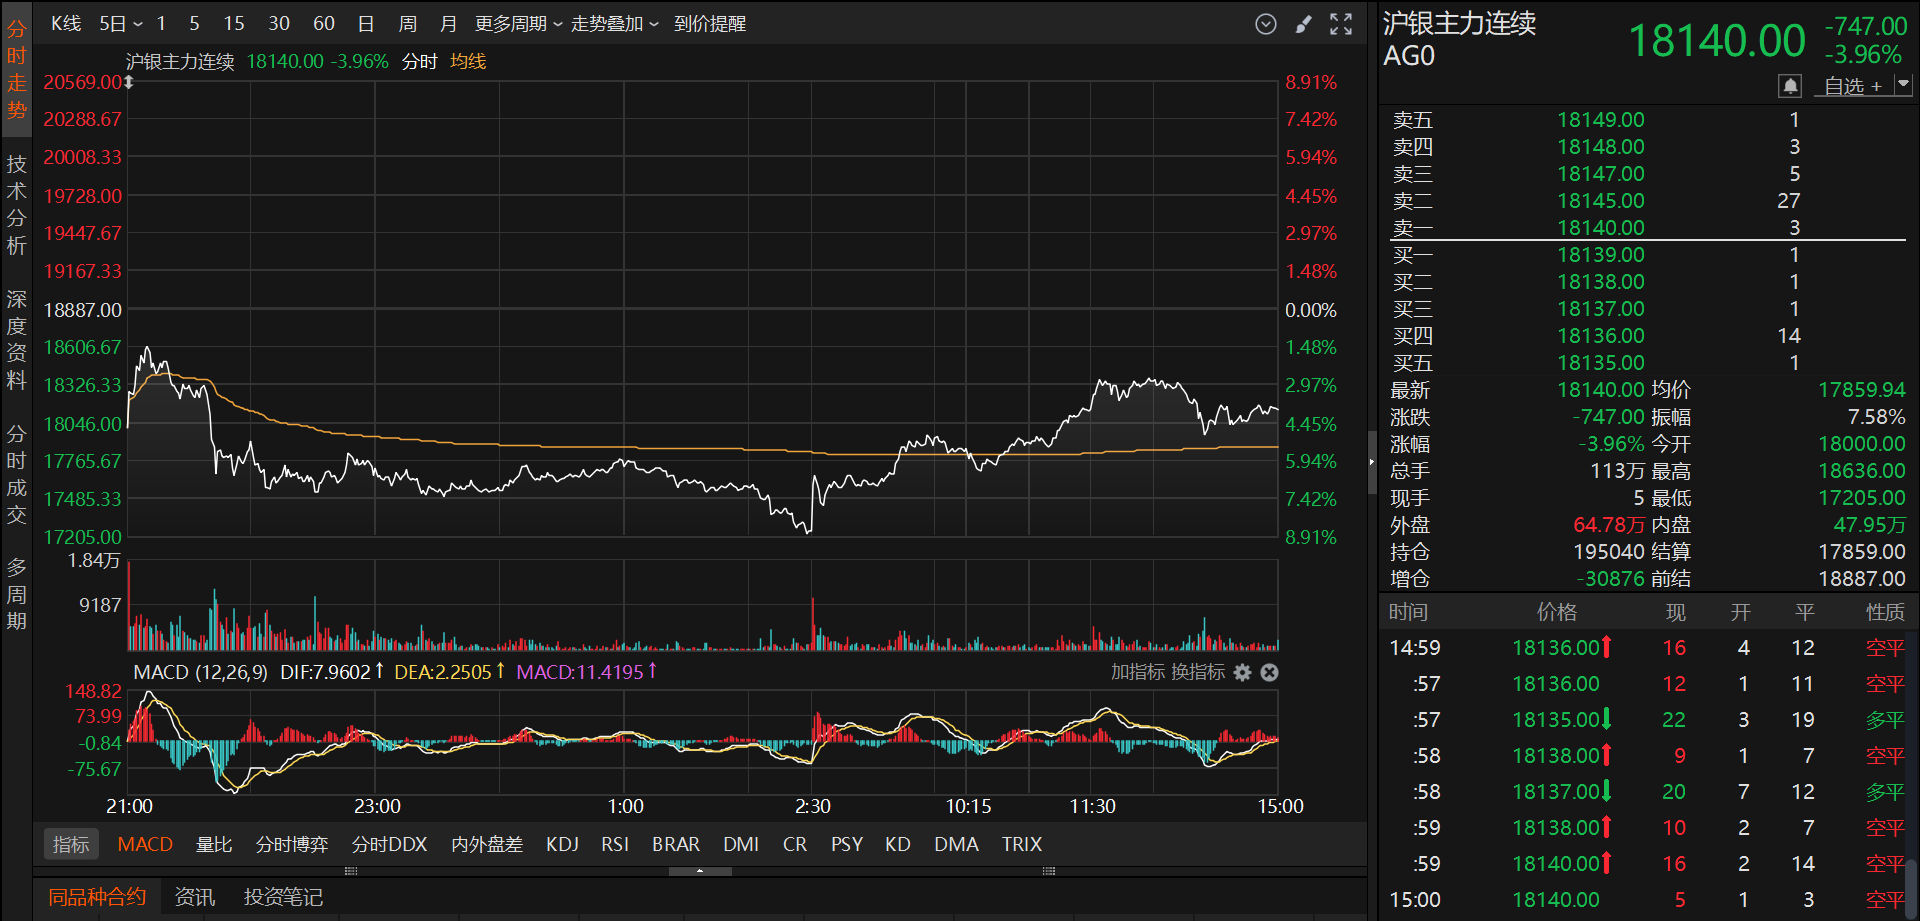Collapse the right quote panel arrow
1920x921 pixels.
[1372, 462]
